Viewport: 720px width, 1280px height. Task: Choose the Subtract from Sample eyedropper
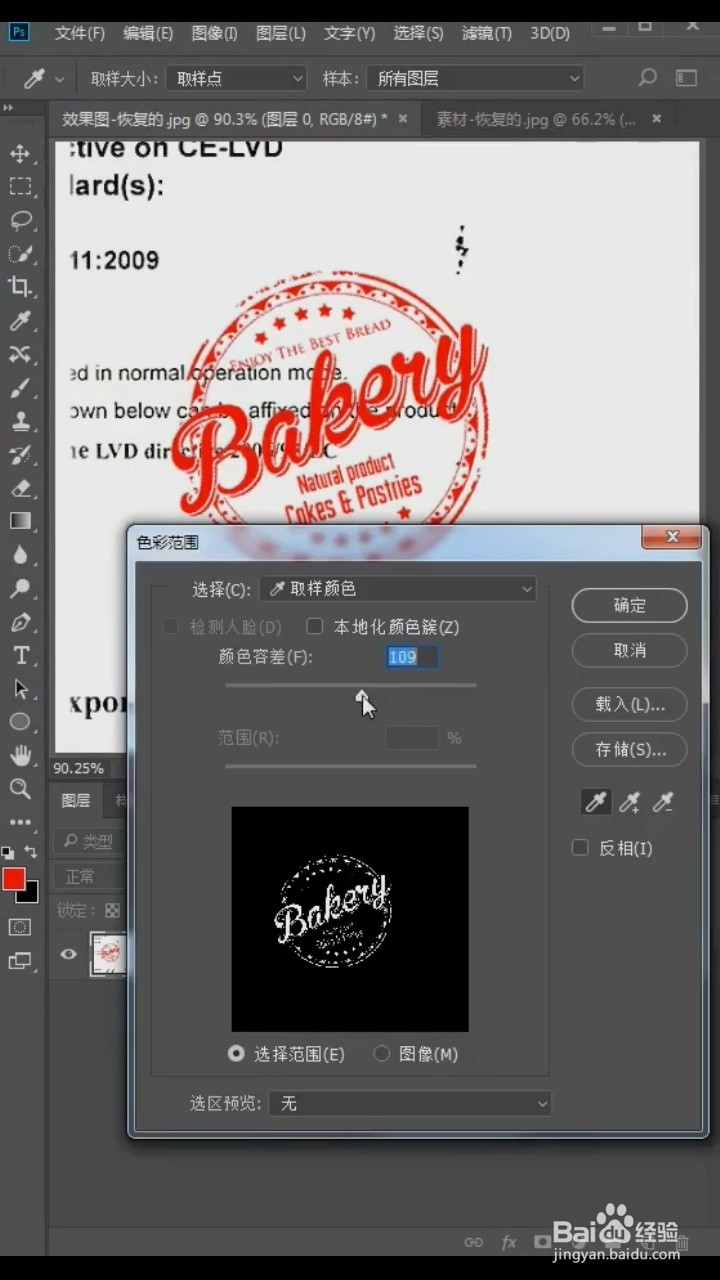[663, 802]
